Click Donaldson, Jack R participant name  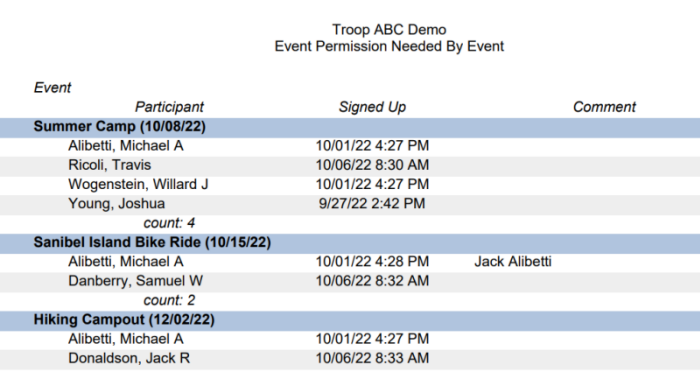(x=129, y=358)
